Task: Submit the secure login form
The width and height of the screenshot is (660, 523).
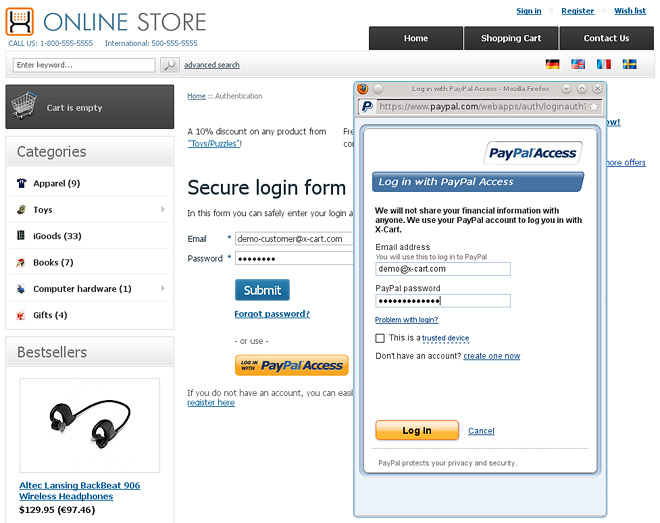Action: point(262,290)
